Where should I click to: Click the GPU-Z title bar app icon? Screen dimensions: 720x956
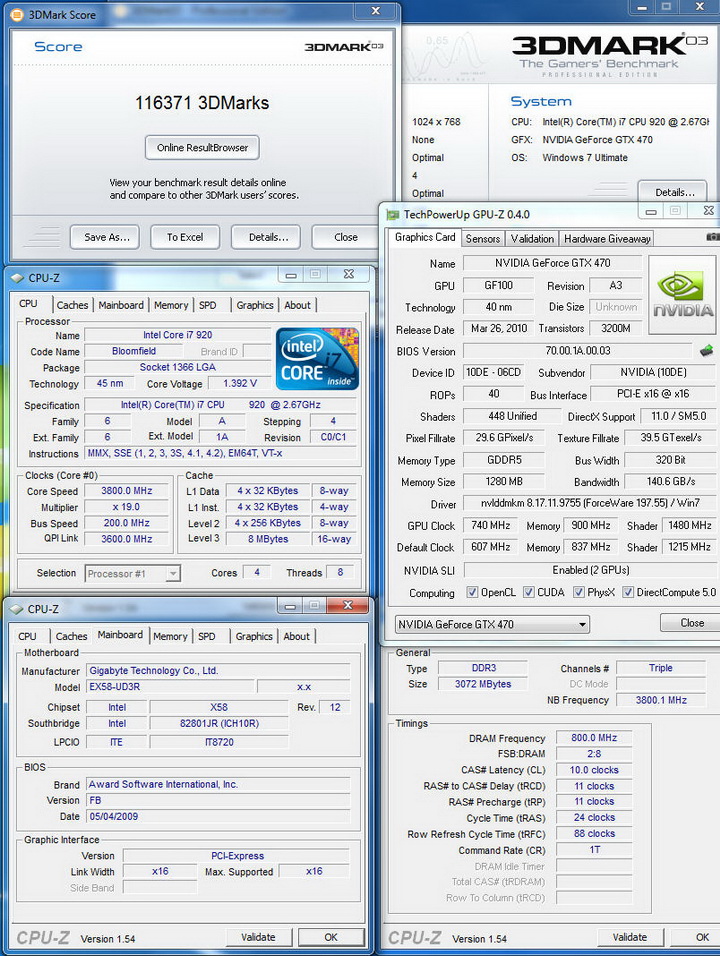[x=393, y=215]
